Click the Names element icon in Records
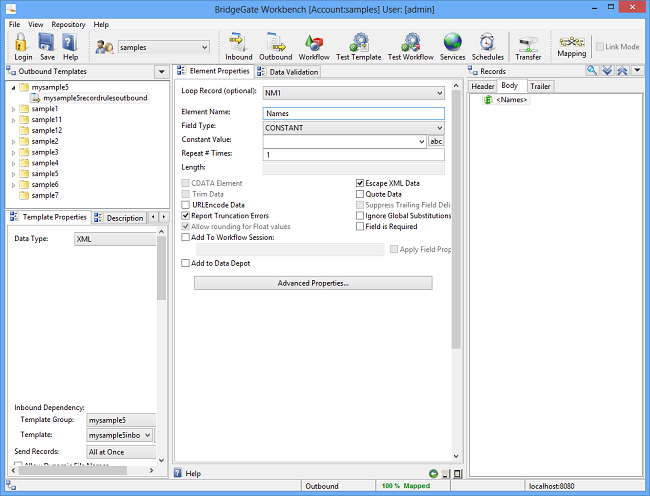This screenshot has height=496, width=650. point(488,99)
